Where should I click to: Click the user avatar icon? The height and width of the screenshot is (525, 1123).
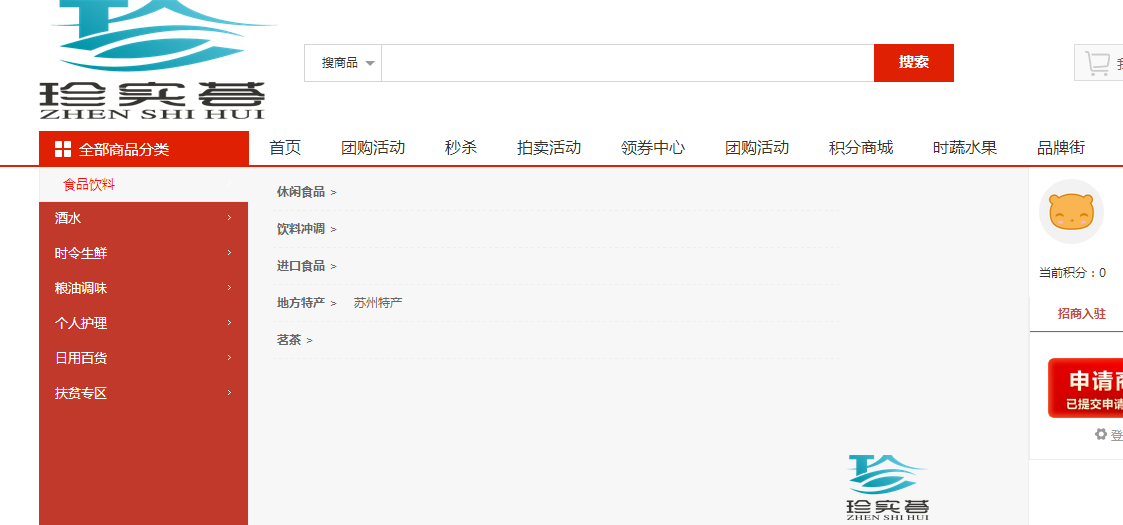click(x=1071, y=212)
